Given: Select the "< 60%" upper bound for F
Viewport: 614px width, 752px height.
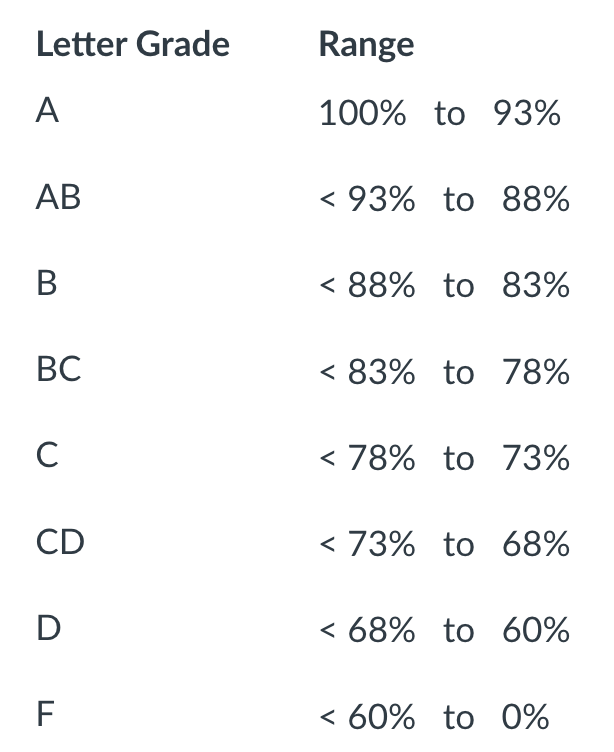Looking at the screenshot, I should [367, 717].
